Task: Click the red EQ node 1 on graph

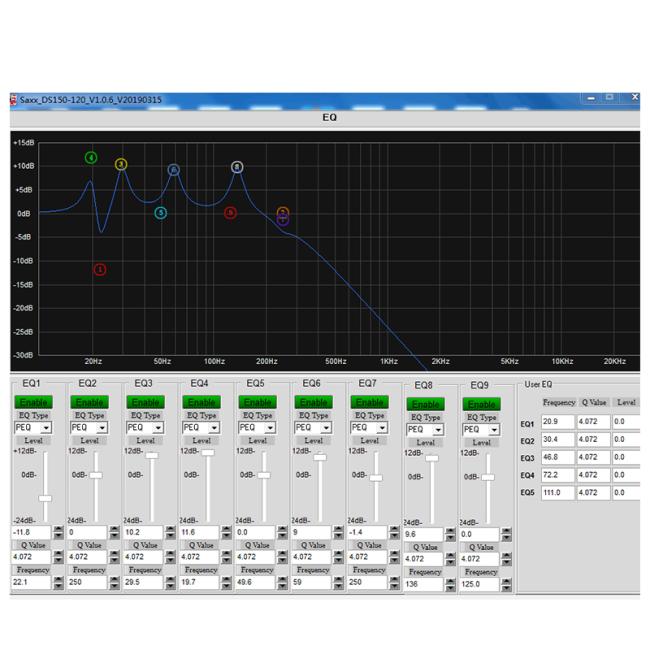Action: 99,269
